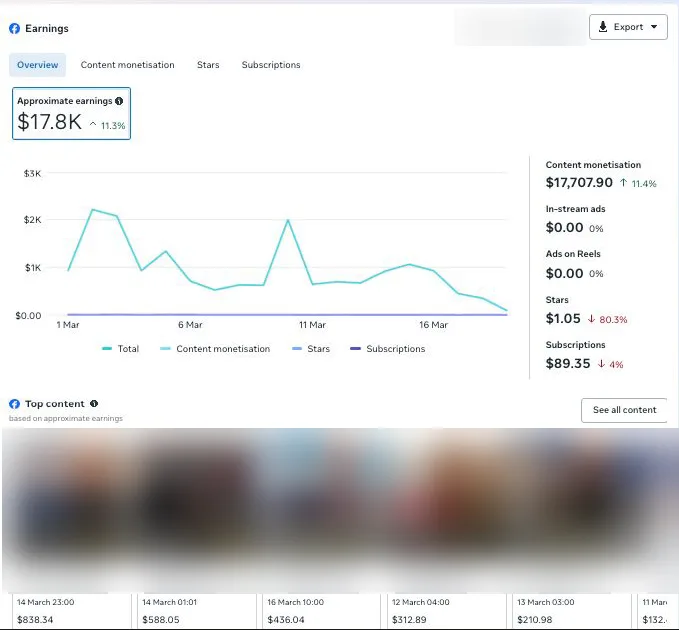679x630 pixels.
Task: Toggle Subscriptions series in chart legend
Action: pyautogui.click(x=388, y=349)
